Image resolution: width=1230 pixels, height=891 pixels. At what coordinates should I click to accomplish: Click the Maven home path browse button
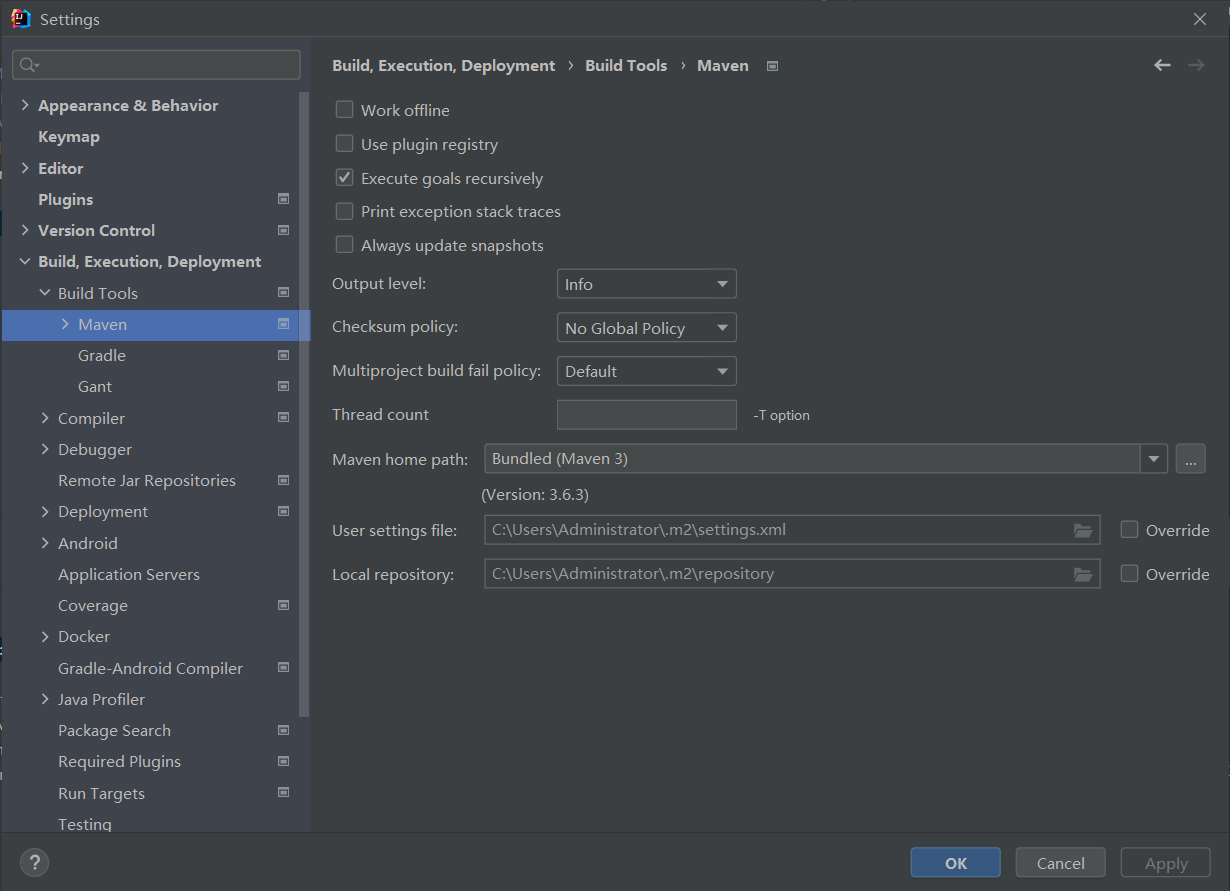[1190, 459]
